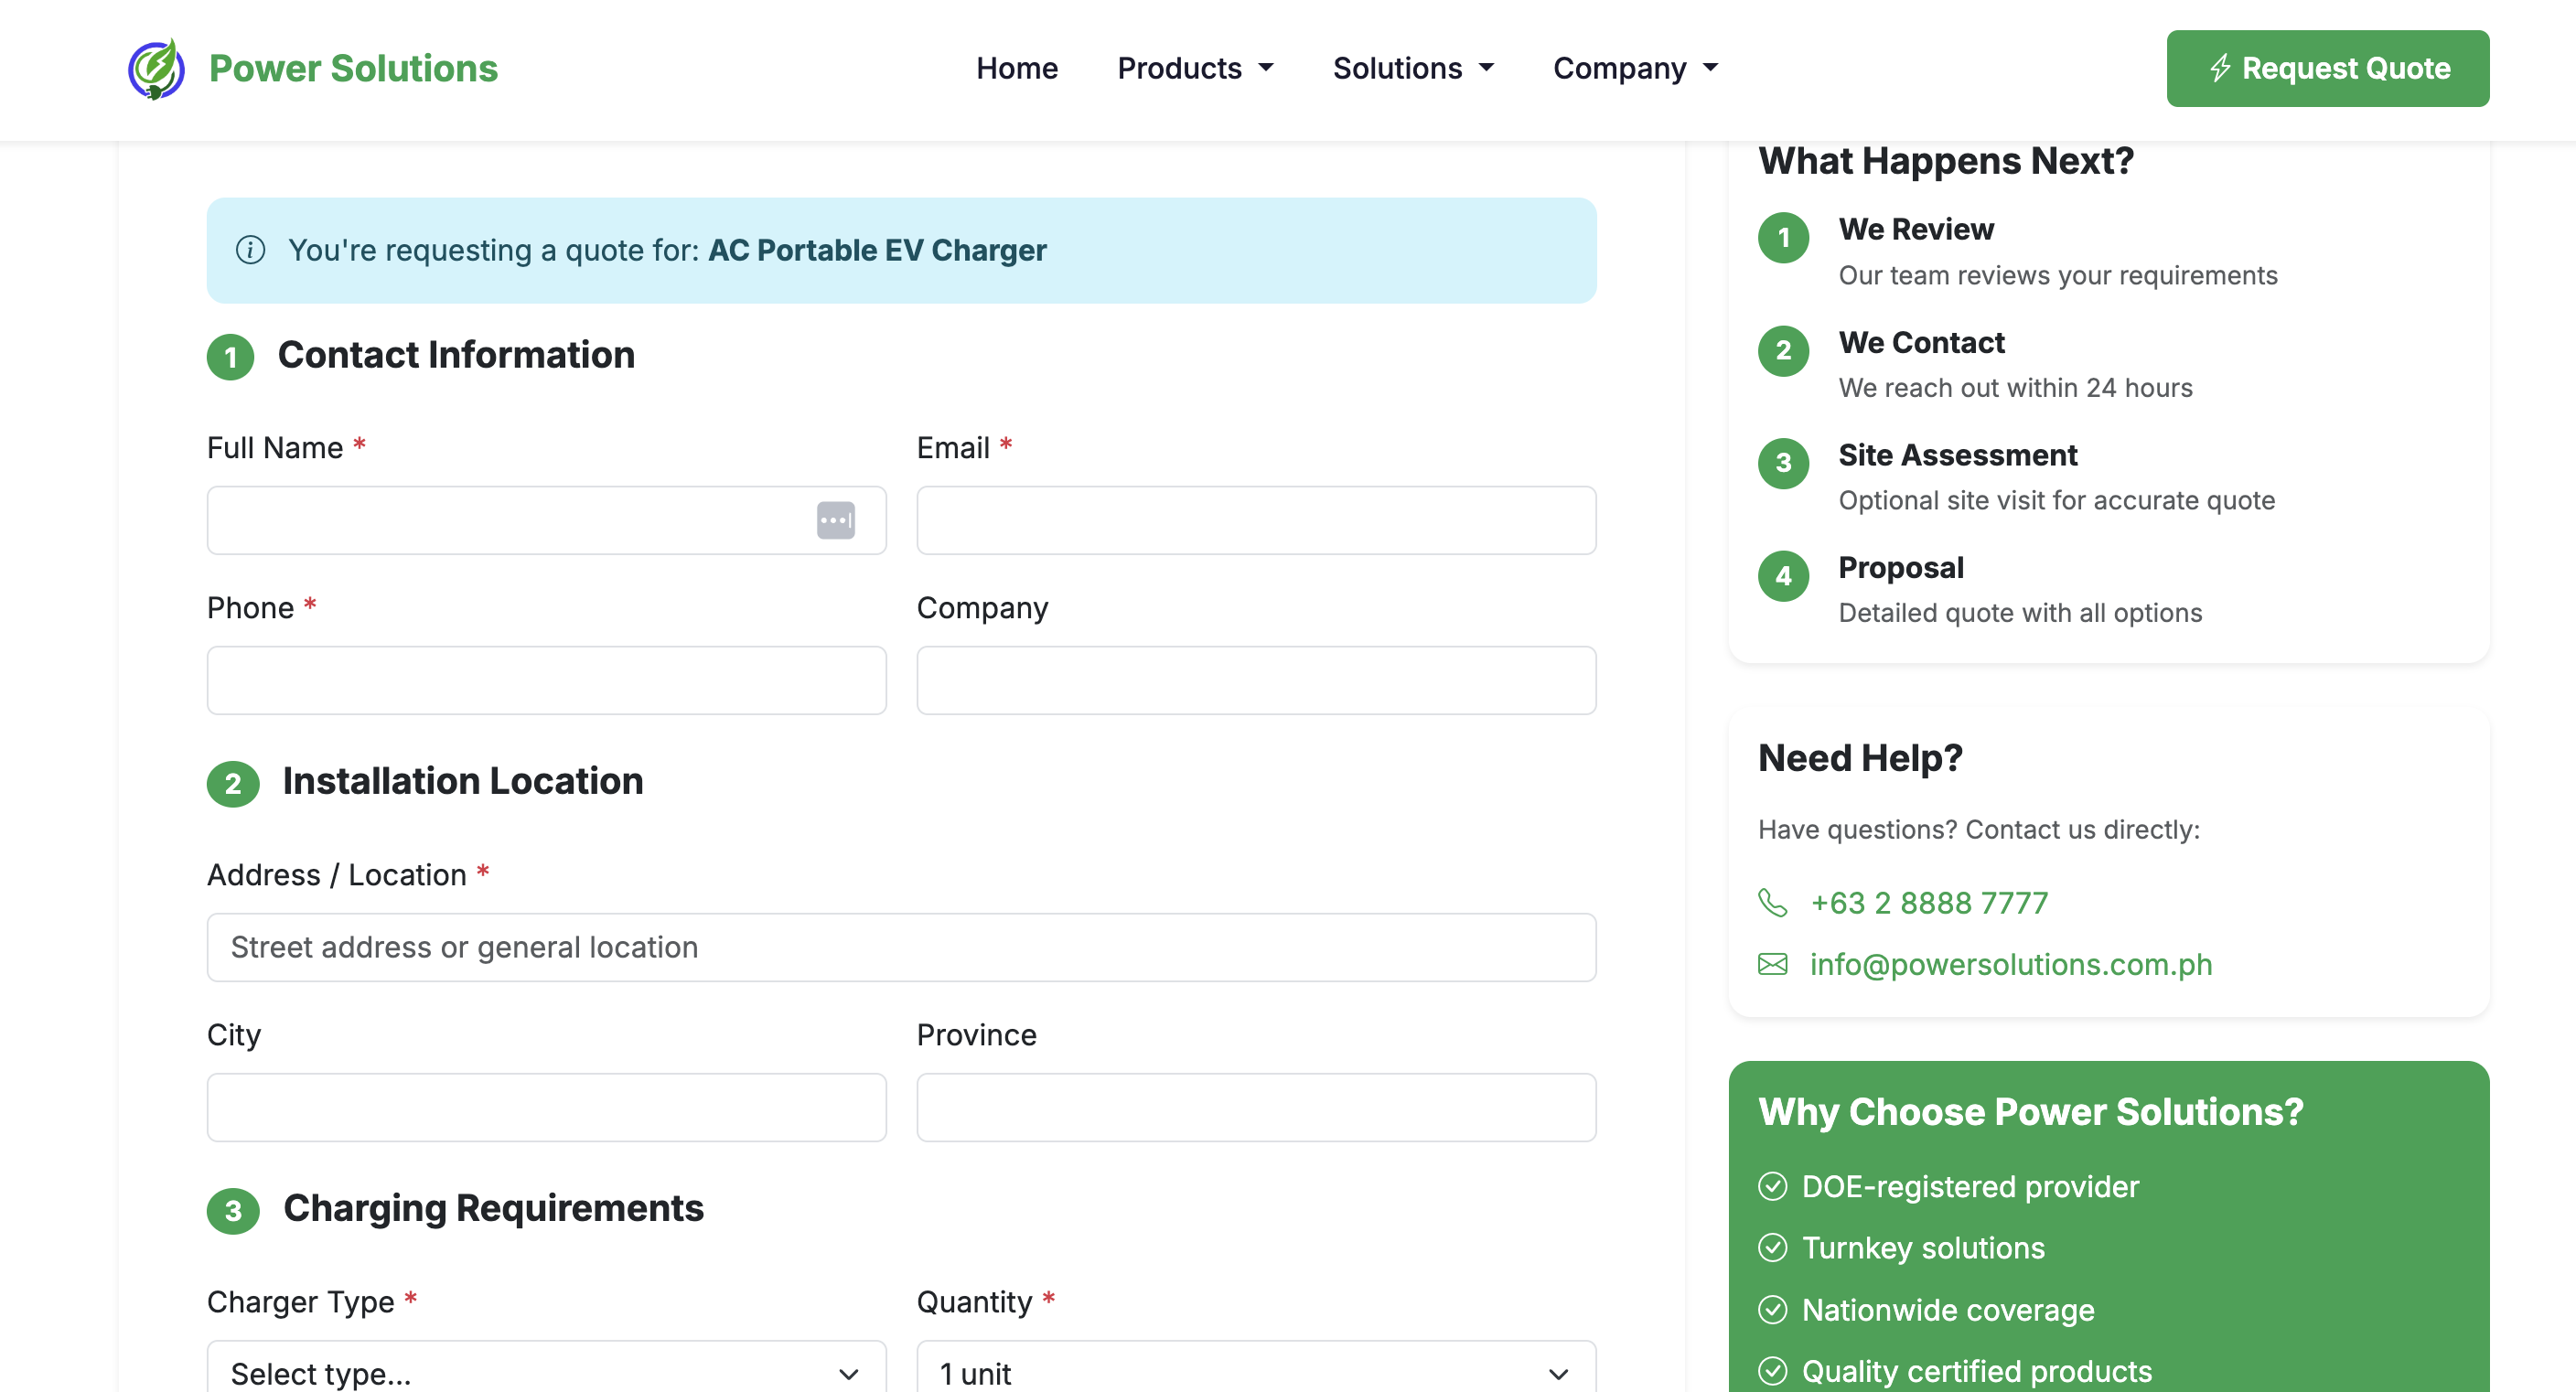Image resolution: width=2576 pixels, height=1392 pixels.
Task: Expand the Products navigation menu
Action: [1195, 68]
